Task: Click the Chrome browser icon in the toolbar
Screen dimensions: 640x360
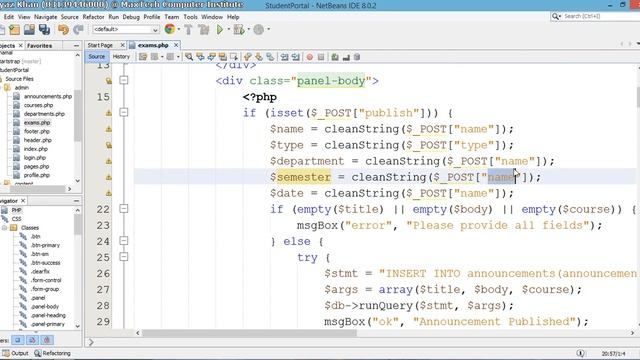Action: [170, 29]
